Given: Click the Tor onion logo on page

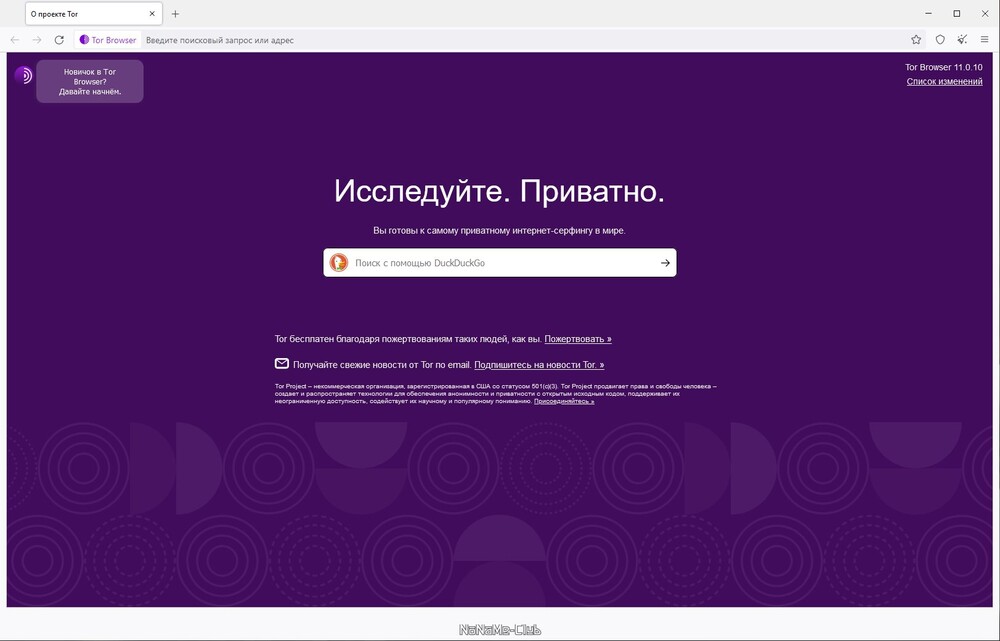Looking at the screenshot, I should [x=23, y=75].
